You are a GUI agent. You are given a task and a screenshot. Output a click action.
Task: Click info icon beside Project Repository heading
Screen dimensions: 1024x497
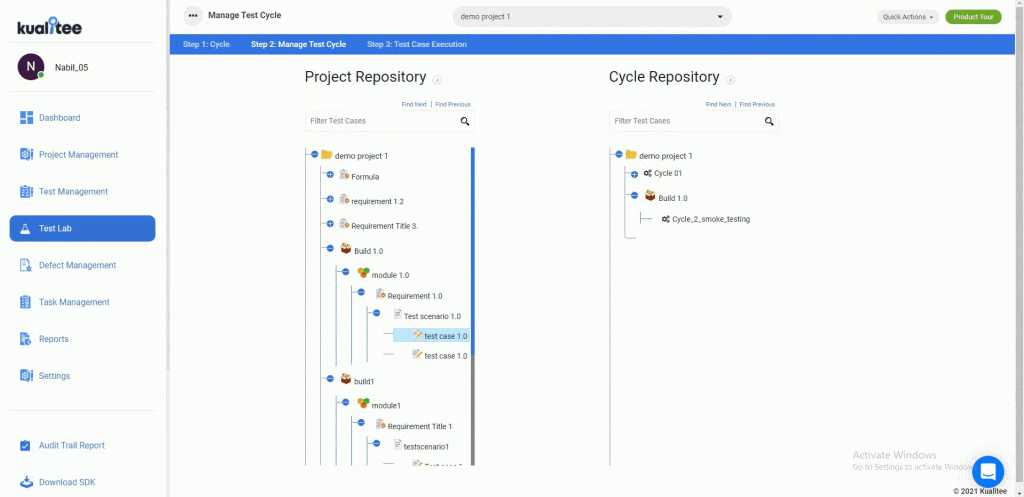[x=438, y=80]
